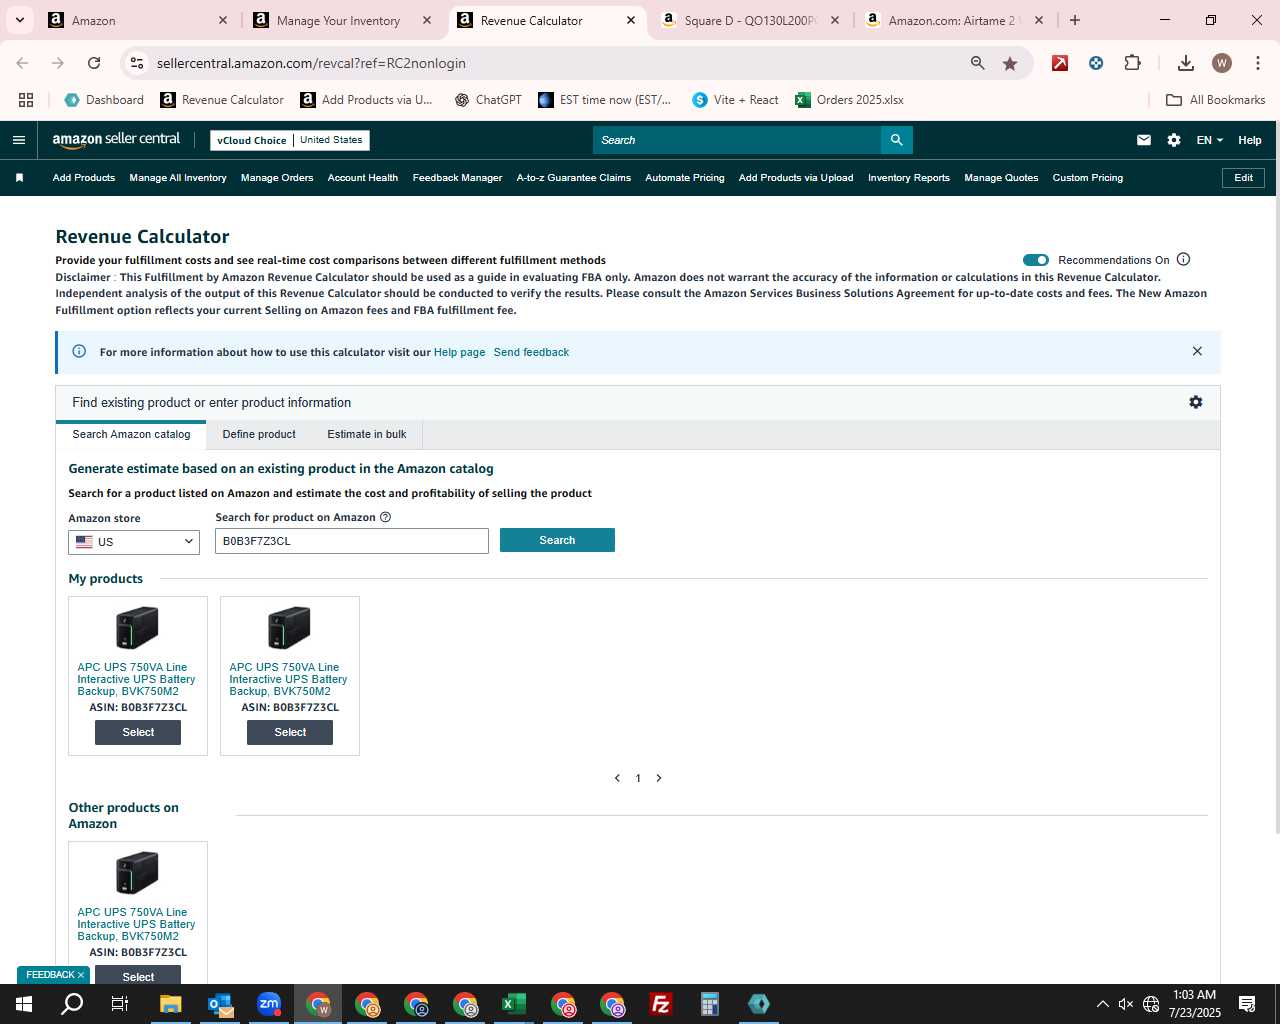Dismiss the help information banner
This screenshot has width=1280, height=1024.
coord(1197,351)
